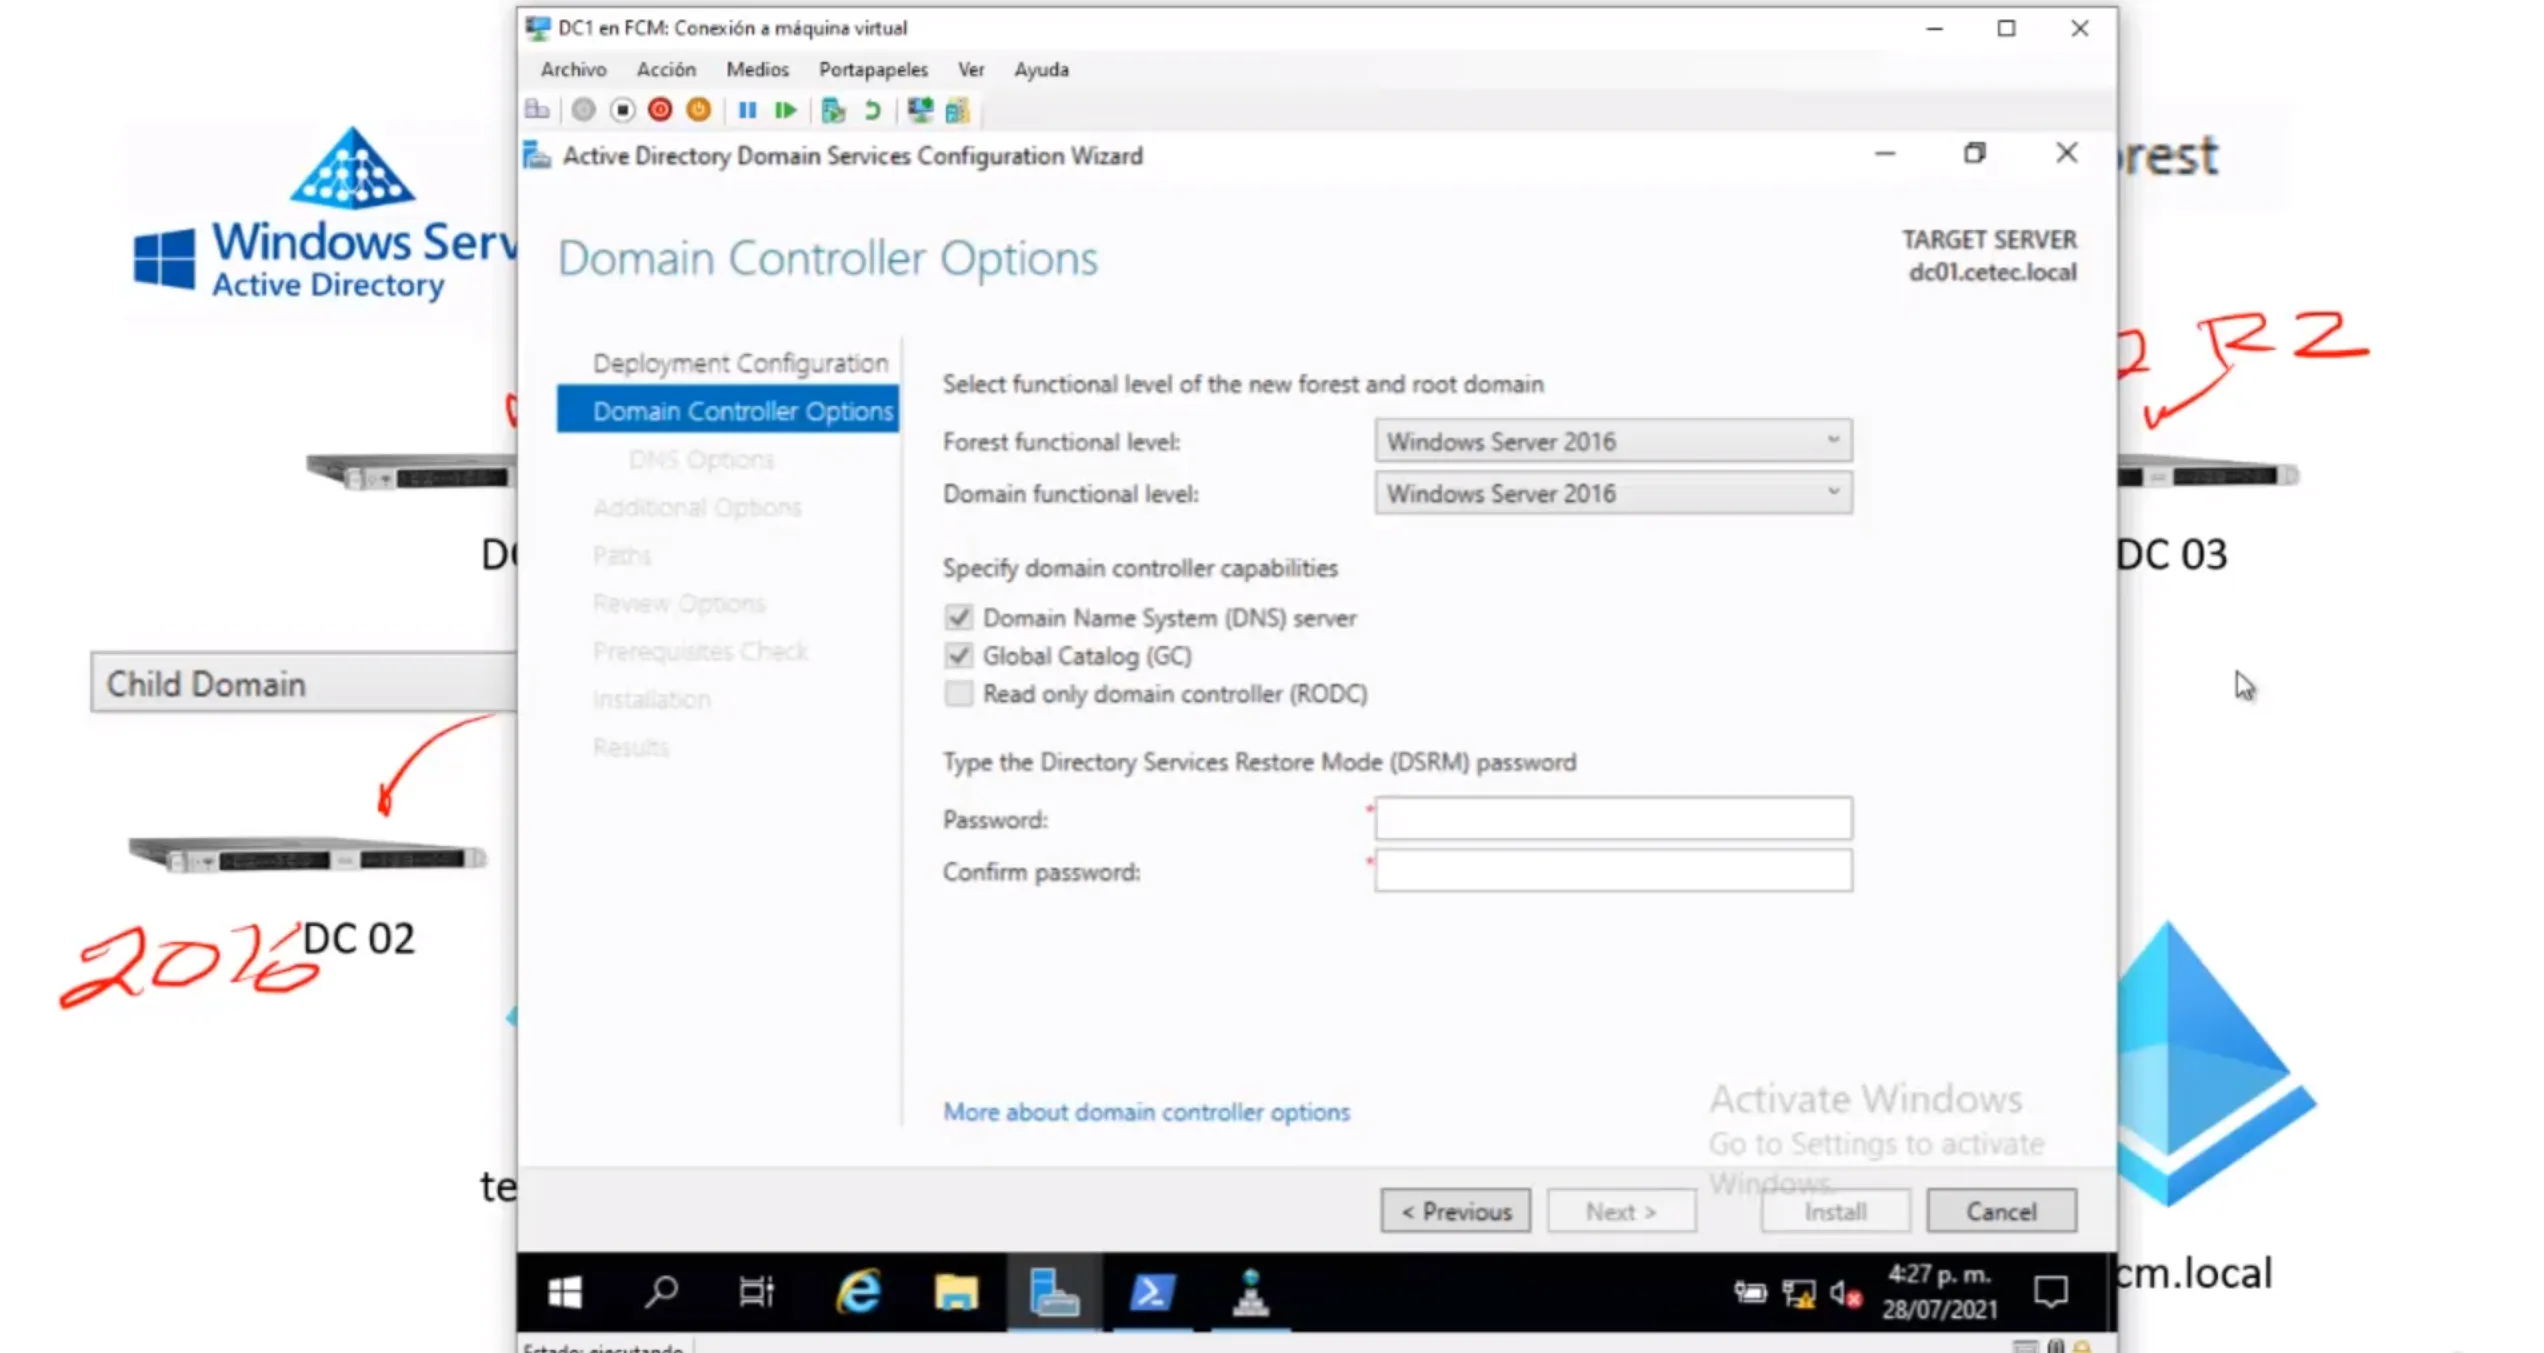2544x1353 pixels.
Task: Uncheck the Global Catalog (GC) checkbox
Action: 958,655
